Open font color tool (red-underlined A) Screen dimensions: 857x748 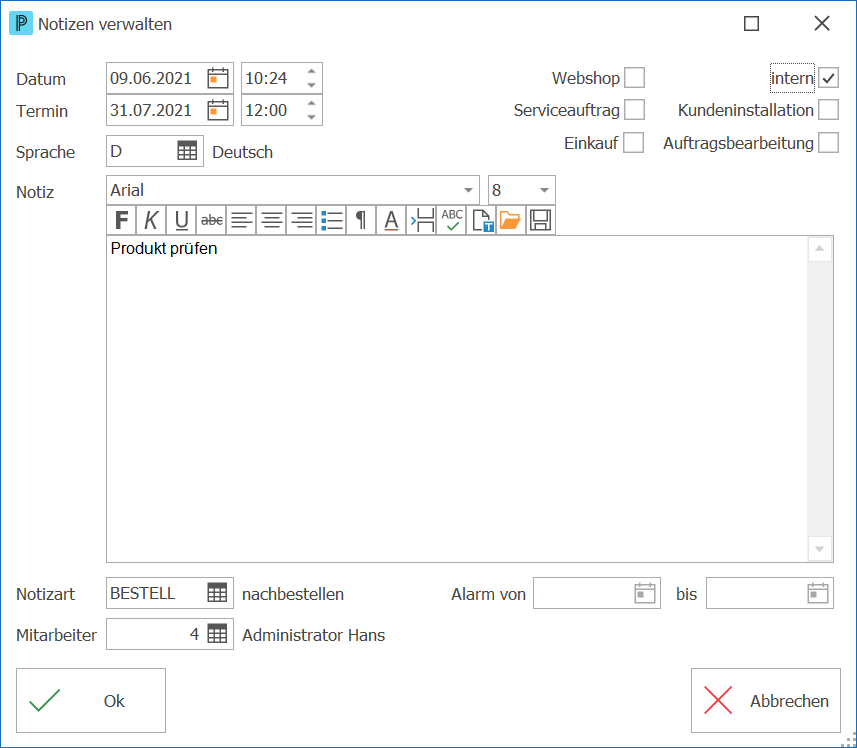coord(391,220)
